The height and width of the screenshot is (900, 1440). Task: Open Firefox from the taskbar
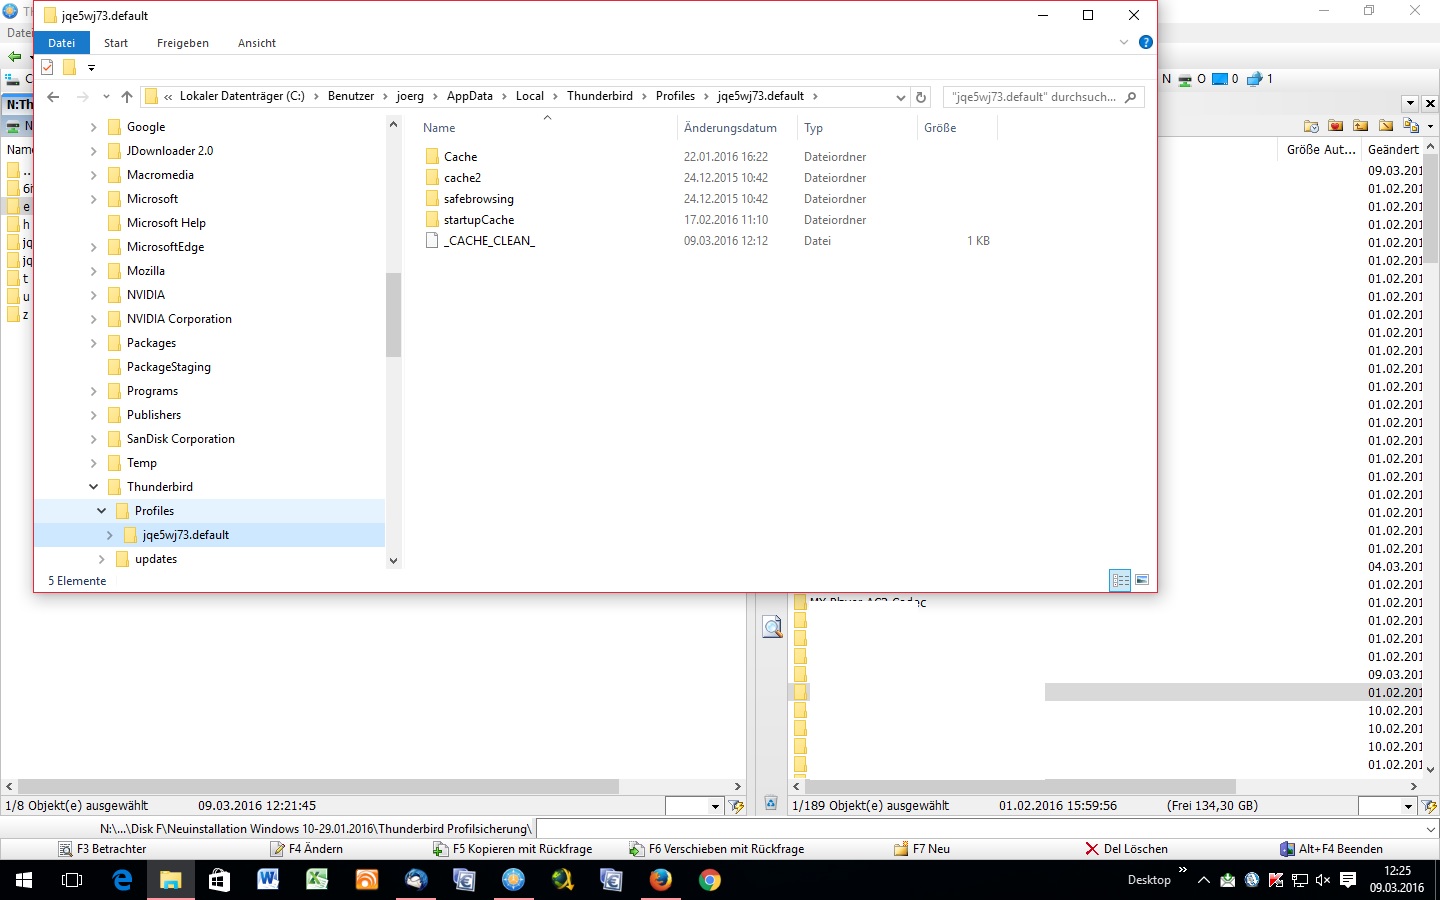pos(661,880)
